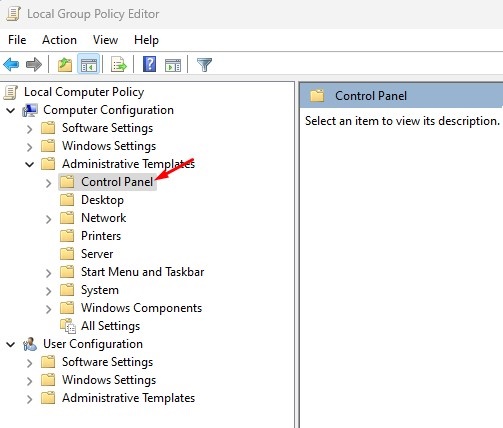Collapse the User Configuration node
503x428 pixels.
pyautogui.click(x=11, y=344)
